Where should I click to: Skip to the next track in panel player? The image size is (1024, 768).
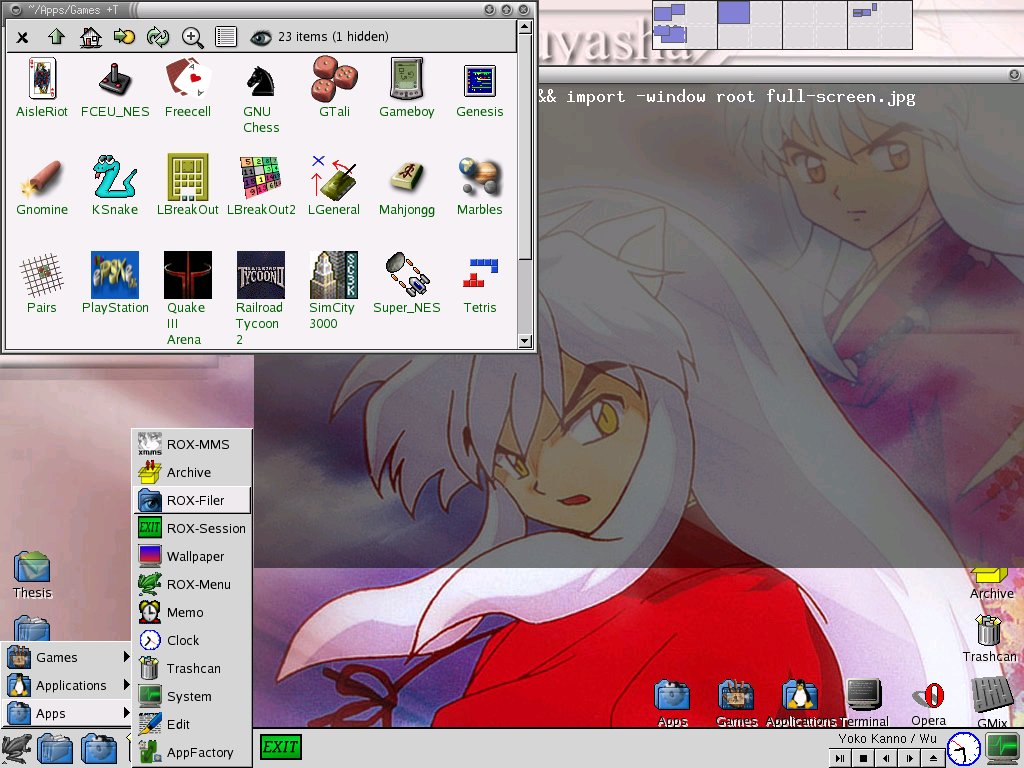pos(910,758)
